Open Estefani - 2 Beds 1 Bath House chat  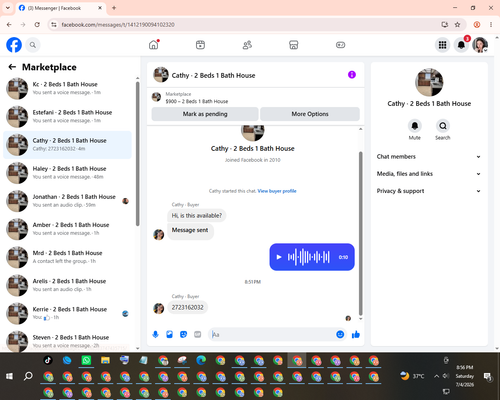click(67, 116)
